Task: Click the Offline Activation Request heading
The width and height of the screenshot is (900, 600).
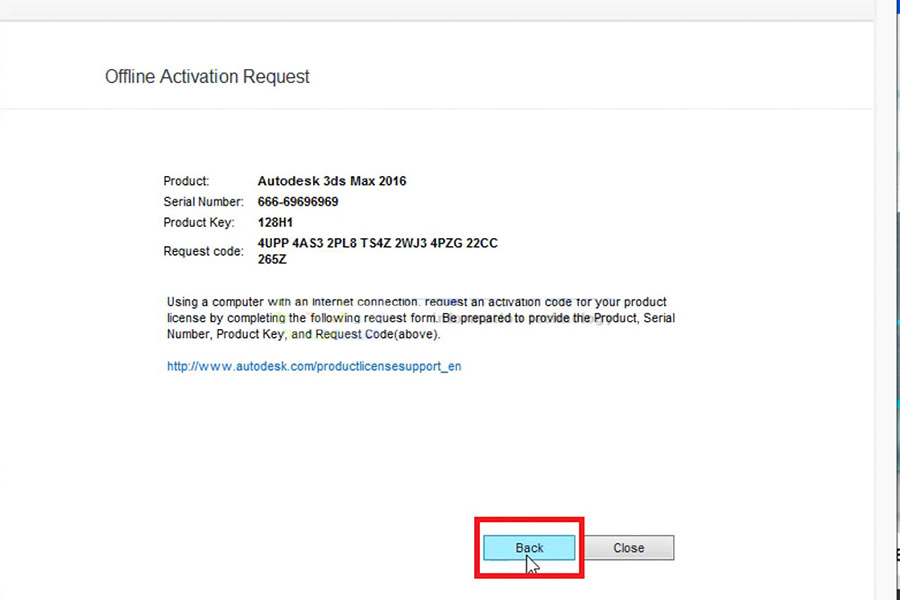Action: [207, 76]
